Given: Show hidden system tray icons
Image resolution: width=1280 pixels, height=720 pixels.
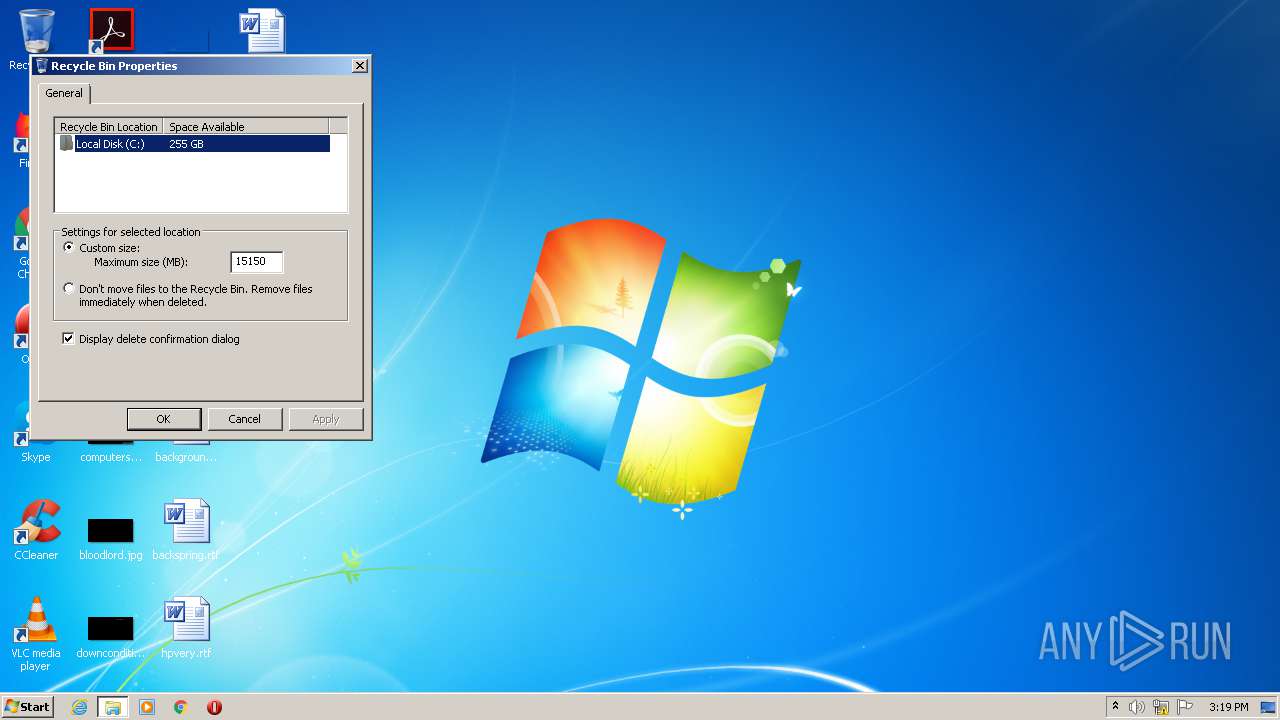Looking at the screenshot, I should click(1115, 707).
